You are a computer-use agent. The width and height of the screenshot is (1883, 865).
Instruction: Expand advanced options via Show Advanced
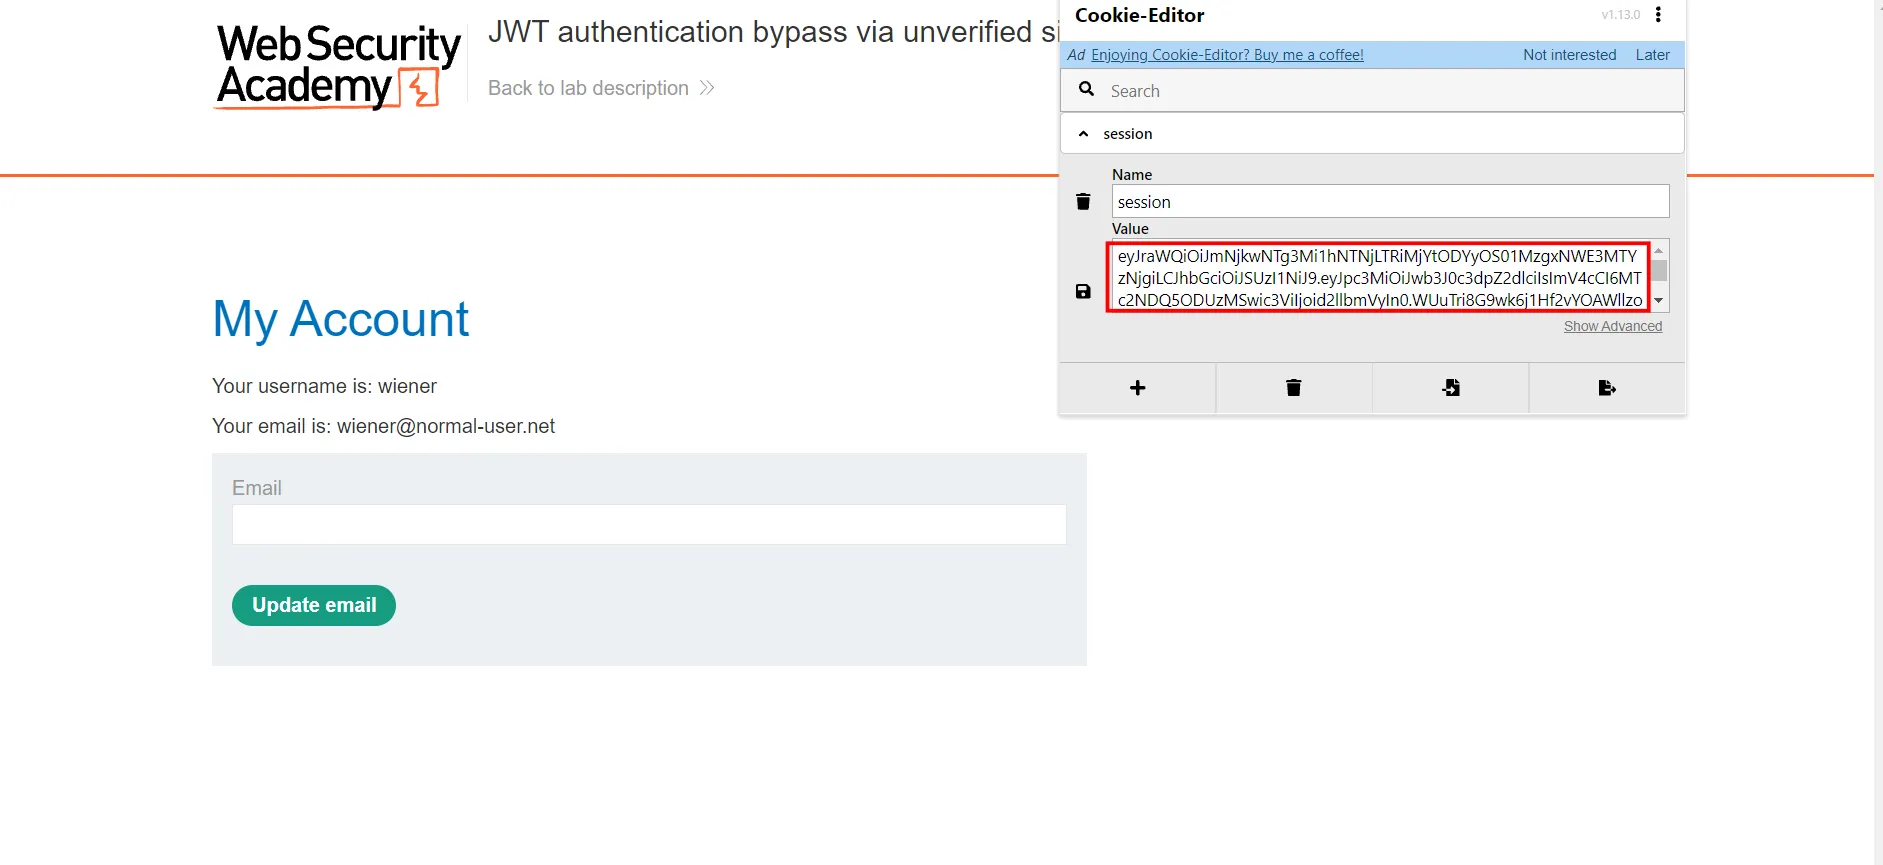[x=1612, y=327]
